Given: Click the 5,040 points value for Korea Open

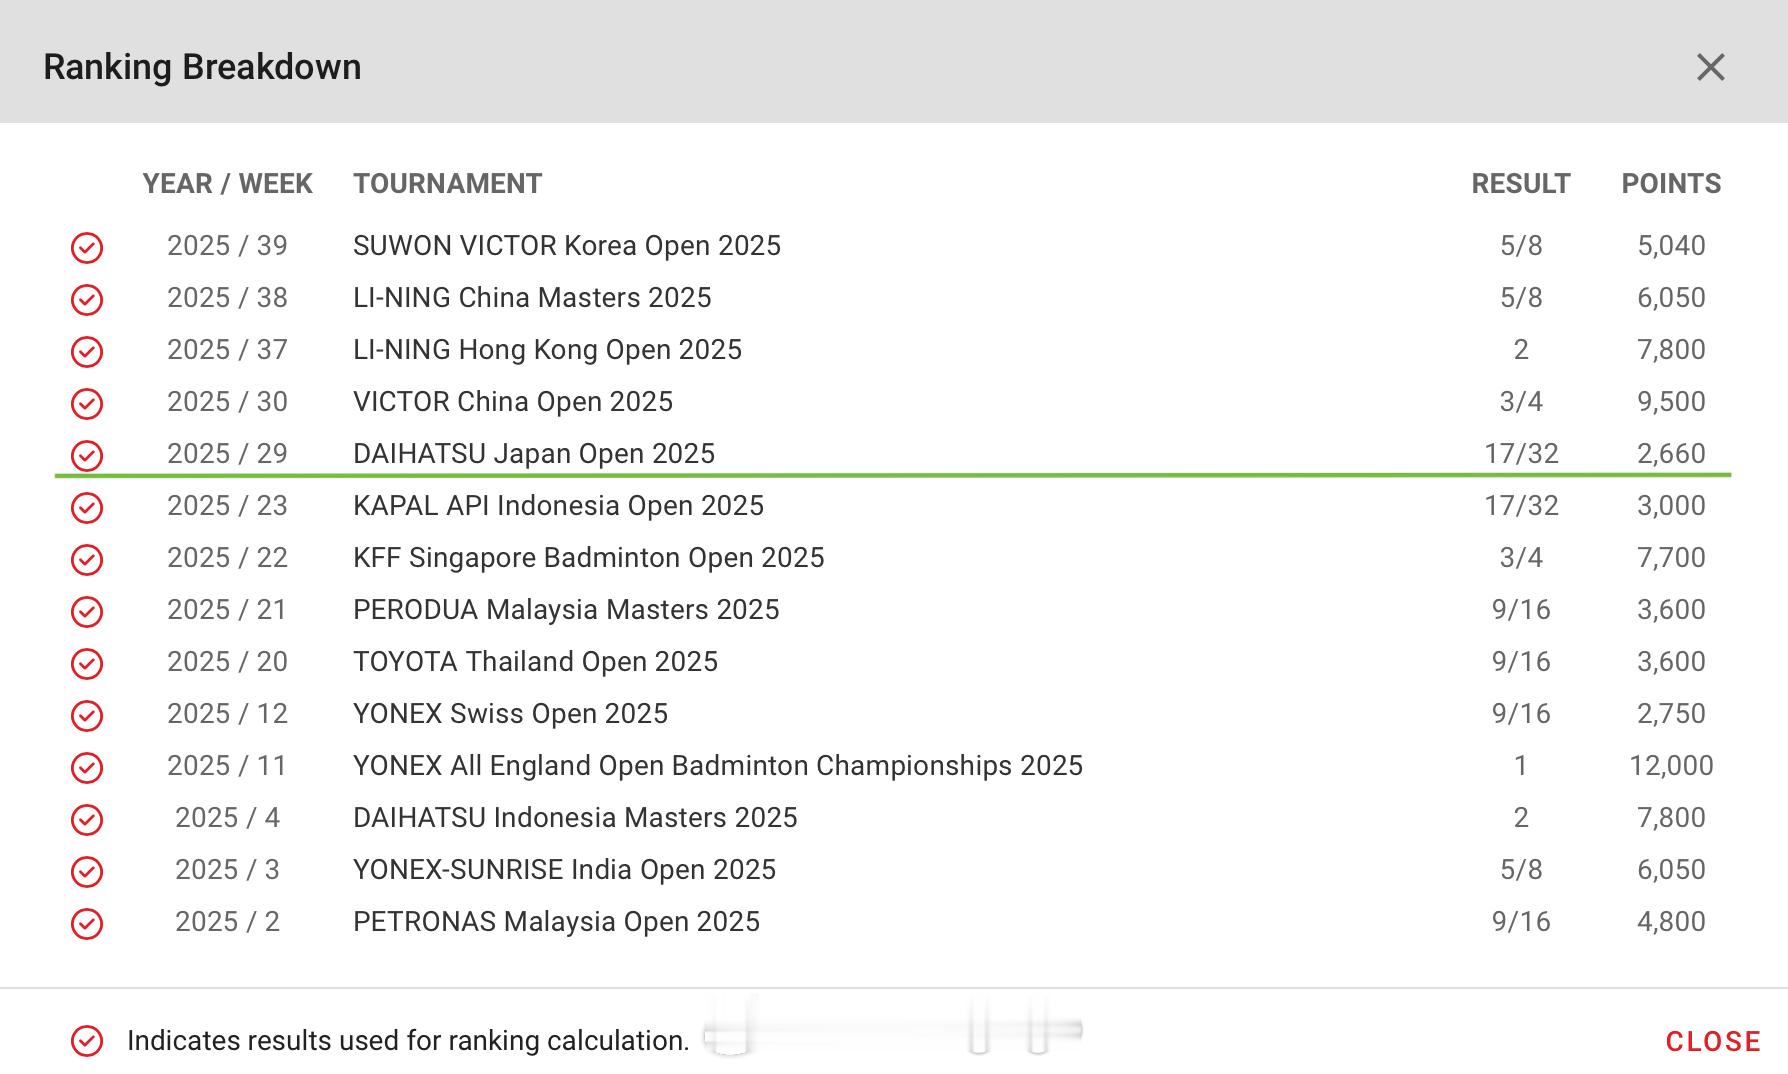Looking at the screenshot, I should (1671, 246).
